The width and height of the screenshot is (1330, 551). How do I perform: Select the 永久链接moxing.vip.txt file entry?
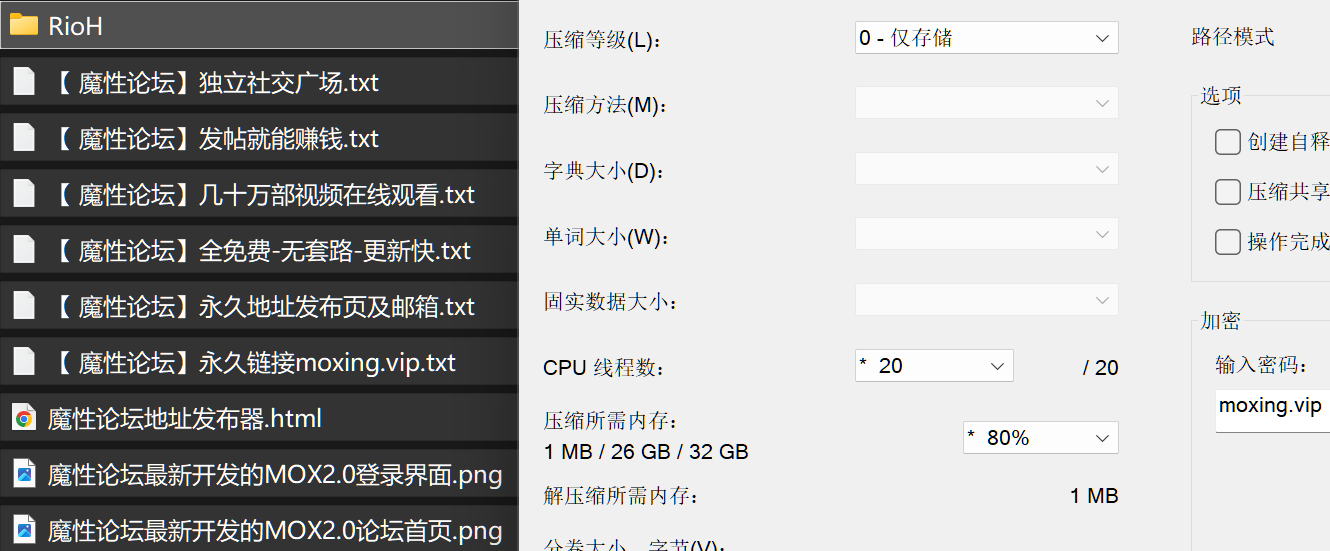coord(259,362)
